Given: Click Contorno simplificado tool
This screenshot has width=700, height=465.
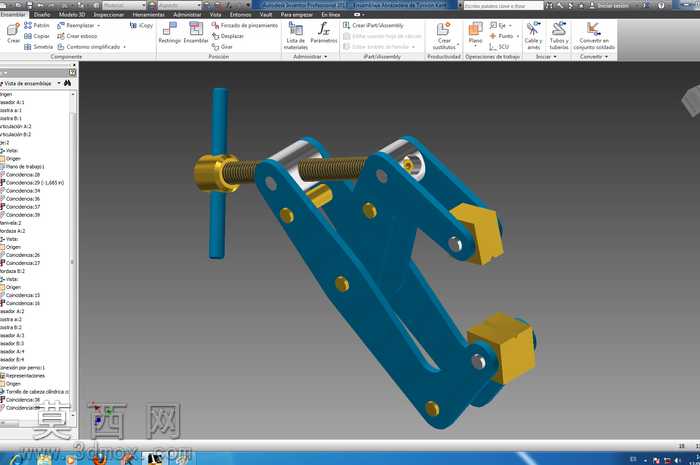Looking at the screenshot, I should [88, 47].
